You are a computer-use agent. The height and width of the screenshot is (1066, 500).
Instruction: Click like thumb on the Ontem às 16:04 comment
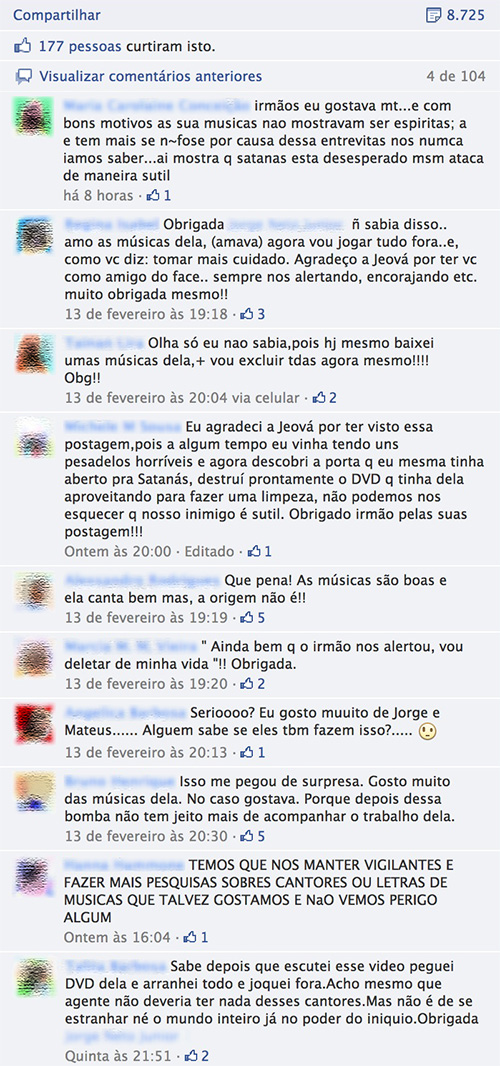click(x=191, y=938)
